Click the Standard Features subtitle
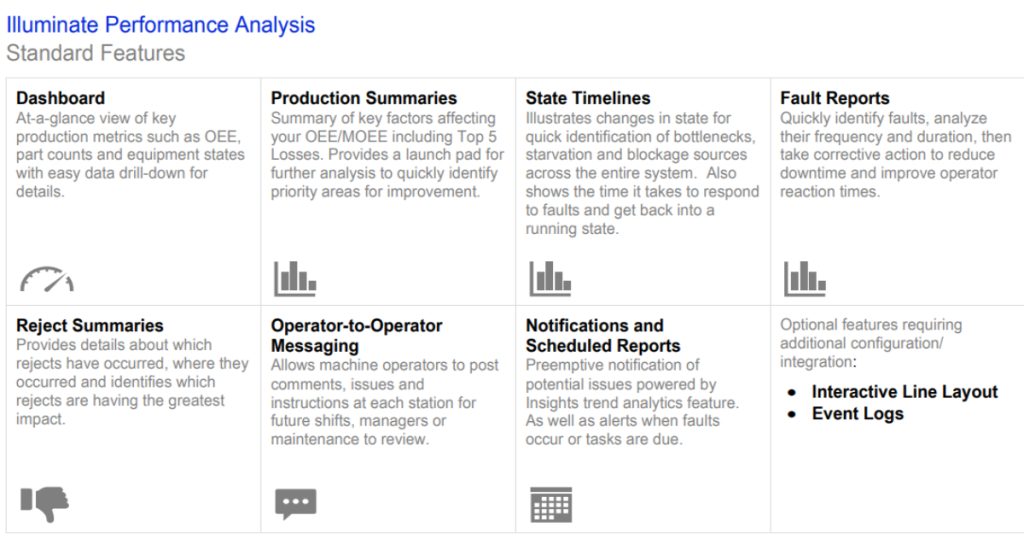This screenshot has width=1024, height=538. [96, 53]
